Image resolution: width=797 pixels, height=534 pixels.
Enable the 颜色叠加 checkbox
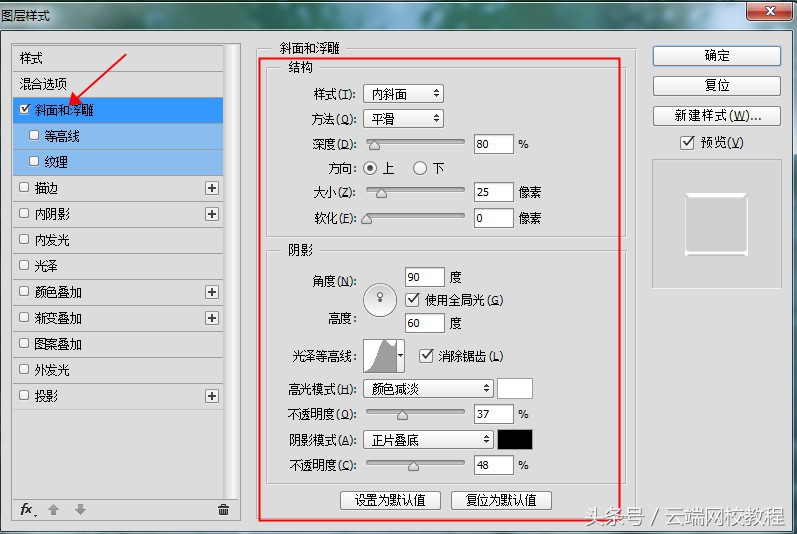tap(24, 291)
